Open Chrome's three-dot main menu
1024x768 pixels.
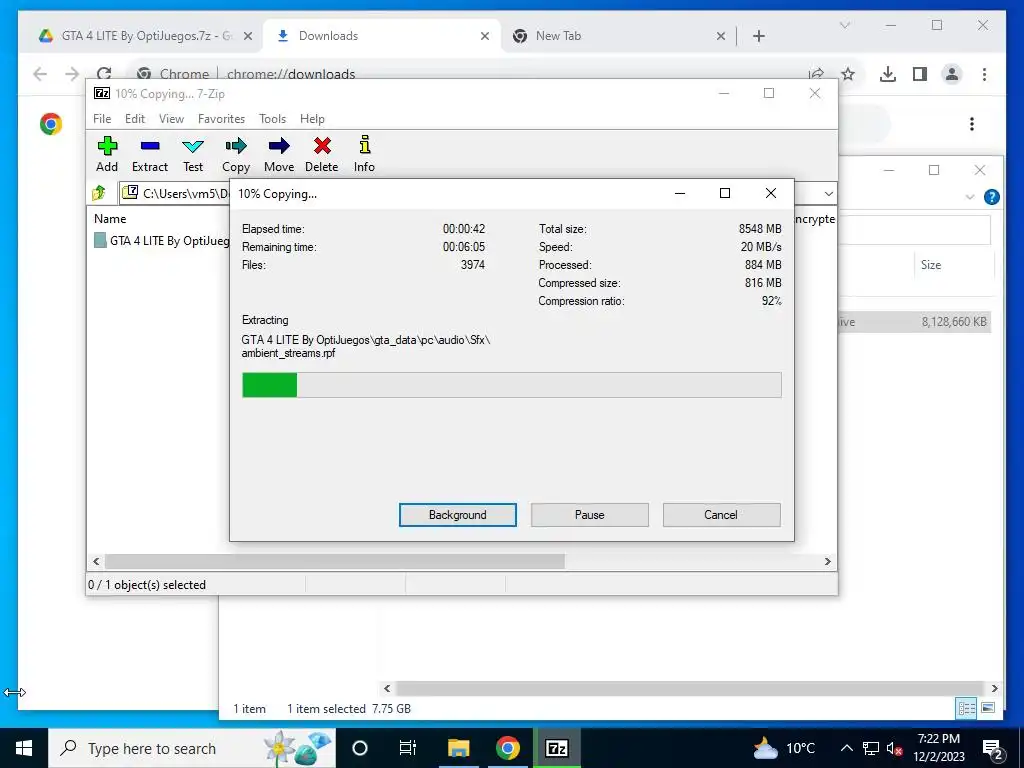click(984, 74)
